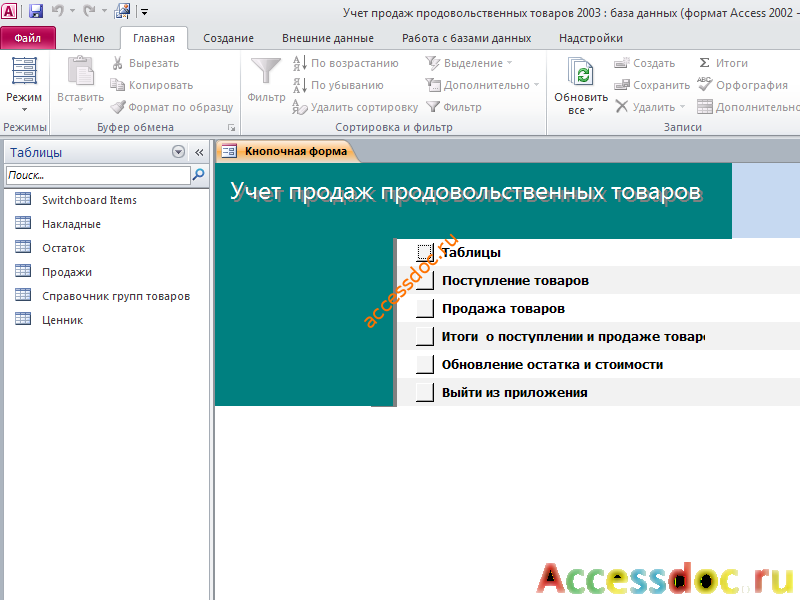Click the Режим view icon
The width and height of the screenshot is (800, 600).
coord(24,71)
